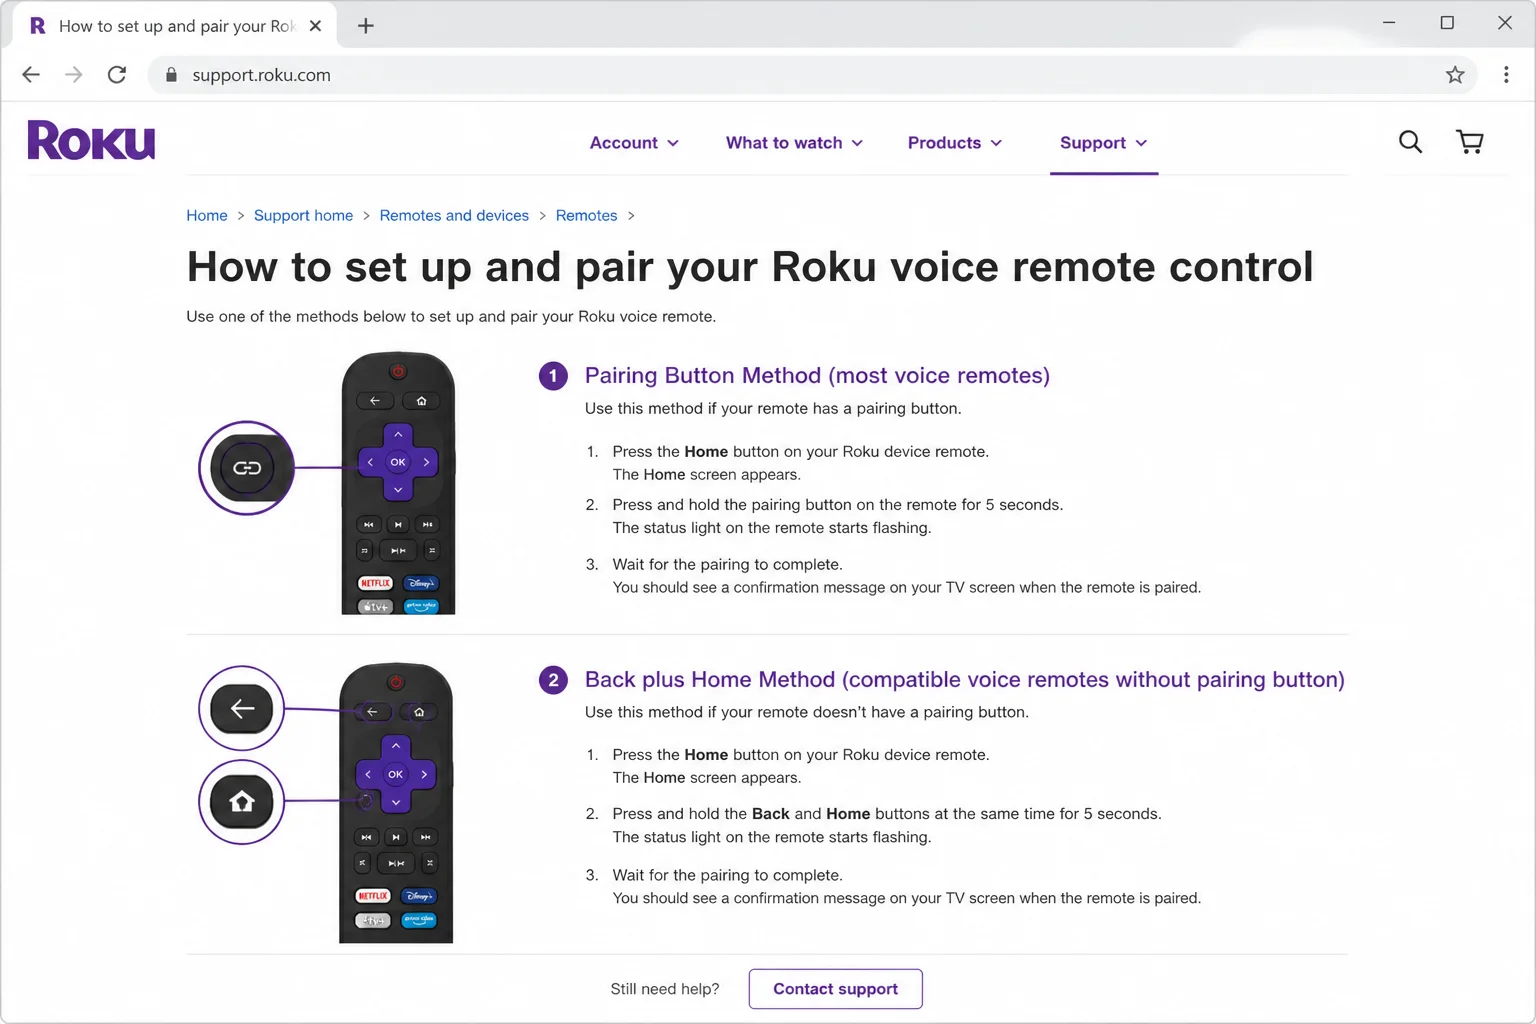Click the browser forward arrow
Image resolution: width=1536 pixels, height=1024 pixels.
[74, 75]
